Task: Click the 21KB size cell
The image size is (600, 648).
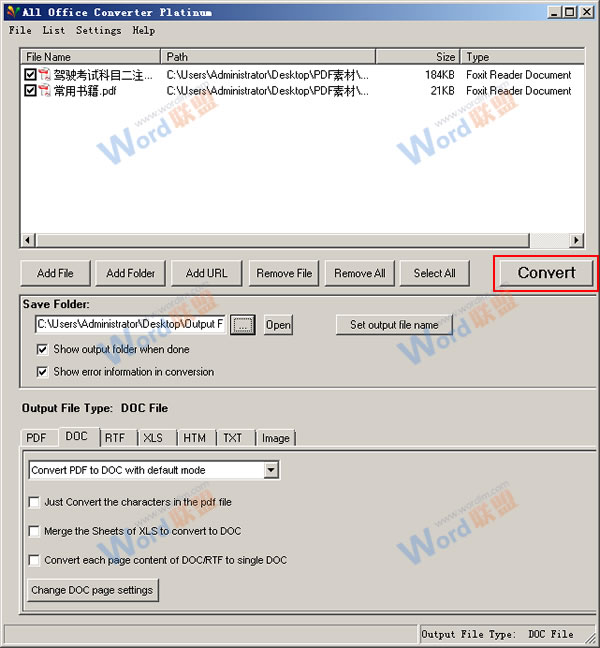Action: (442, 91)
